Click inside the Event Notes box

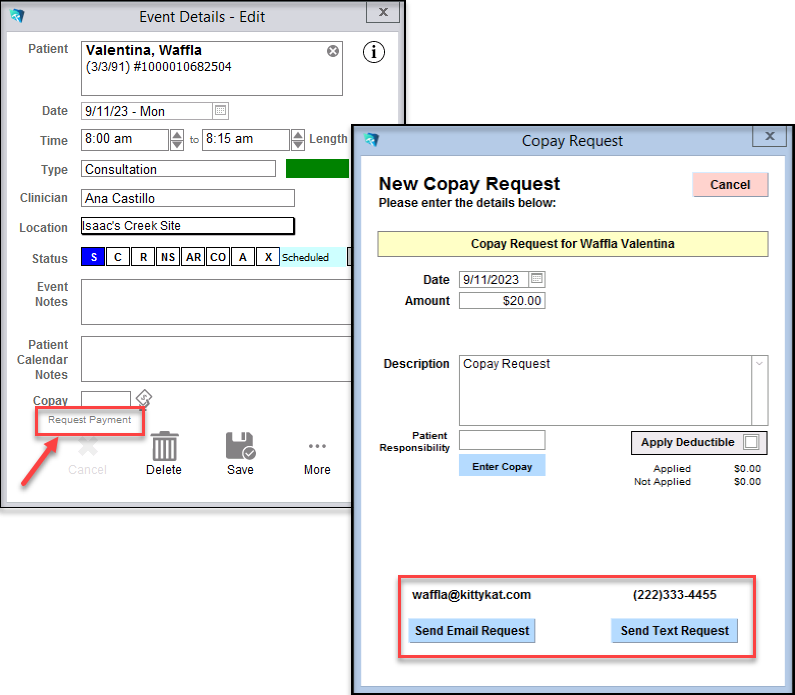point(216,302)
